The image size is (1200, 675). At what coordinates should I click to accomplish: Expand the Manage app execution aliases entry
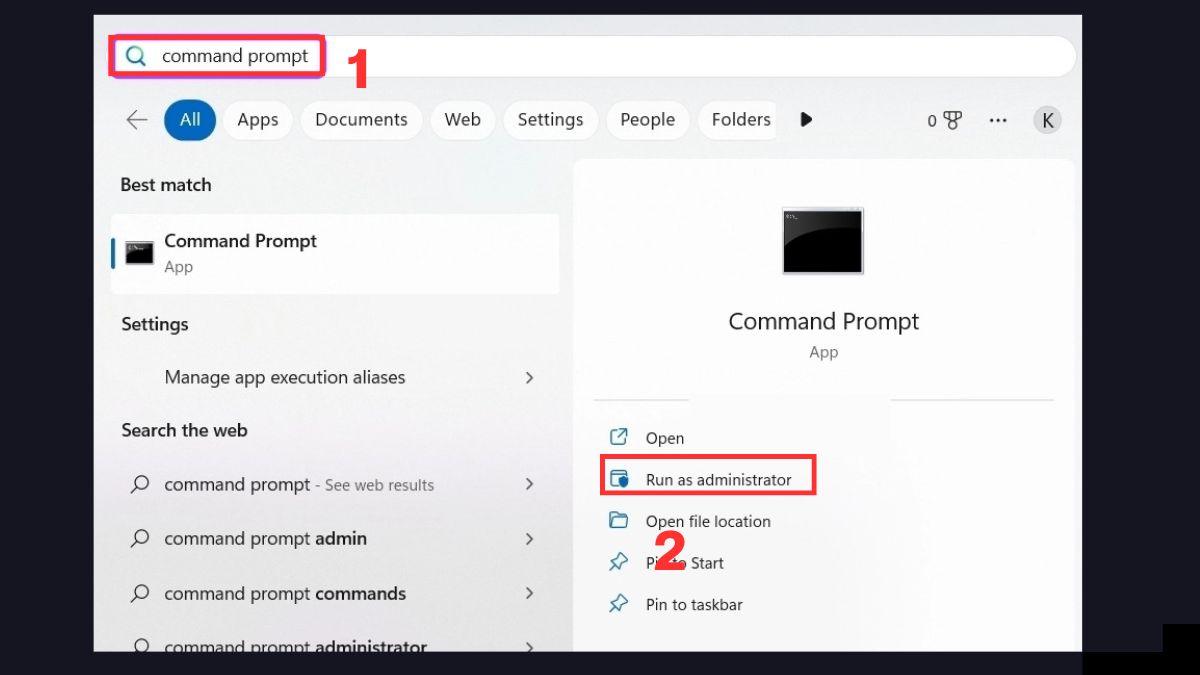529,378
